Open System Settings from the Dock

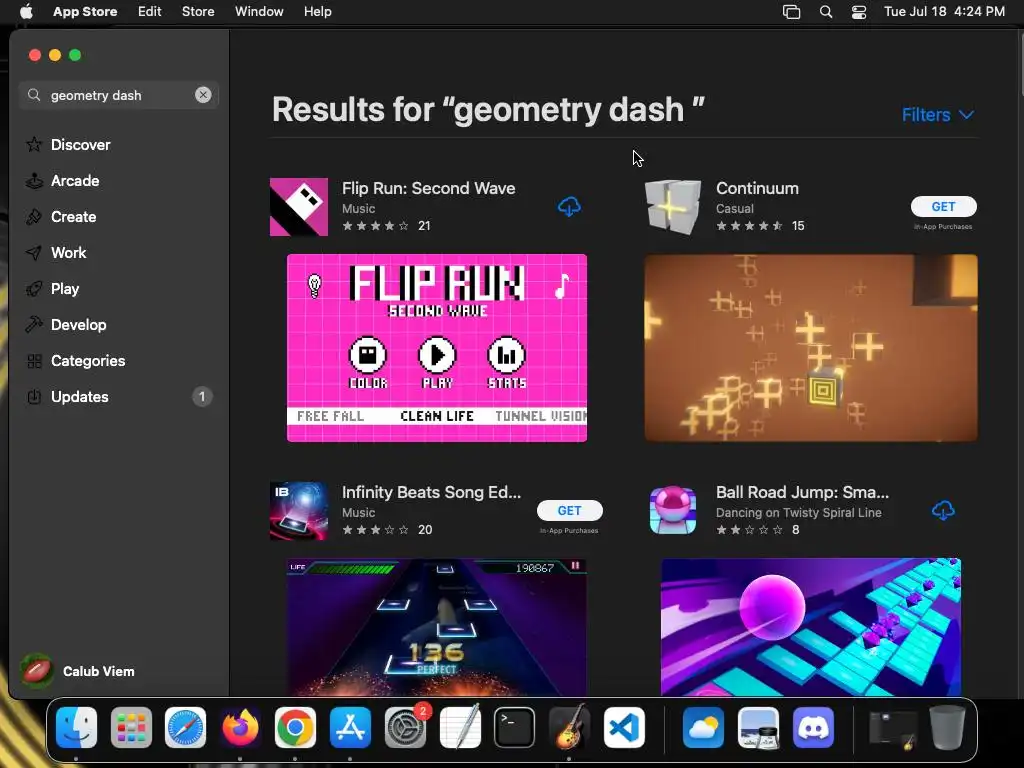[x=405, y=728]
